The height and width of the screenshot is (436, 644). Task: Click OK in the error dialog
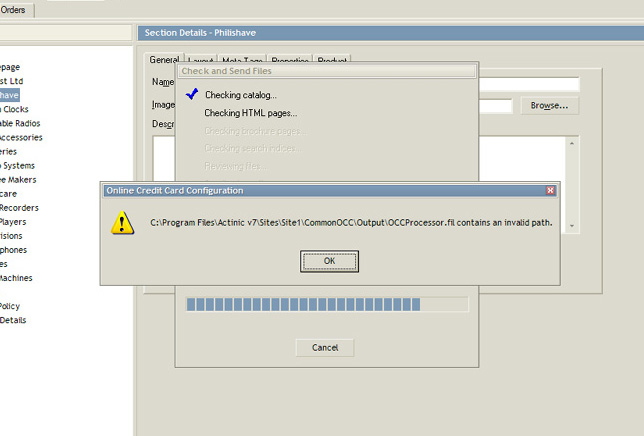click(329, 261)
